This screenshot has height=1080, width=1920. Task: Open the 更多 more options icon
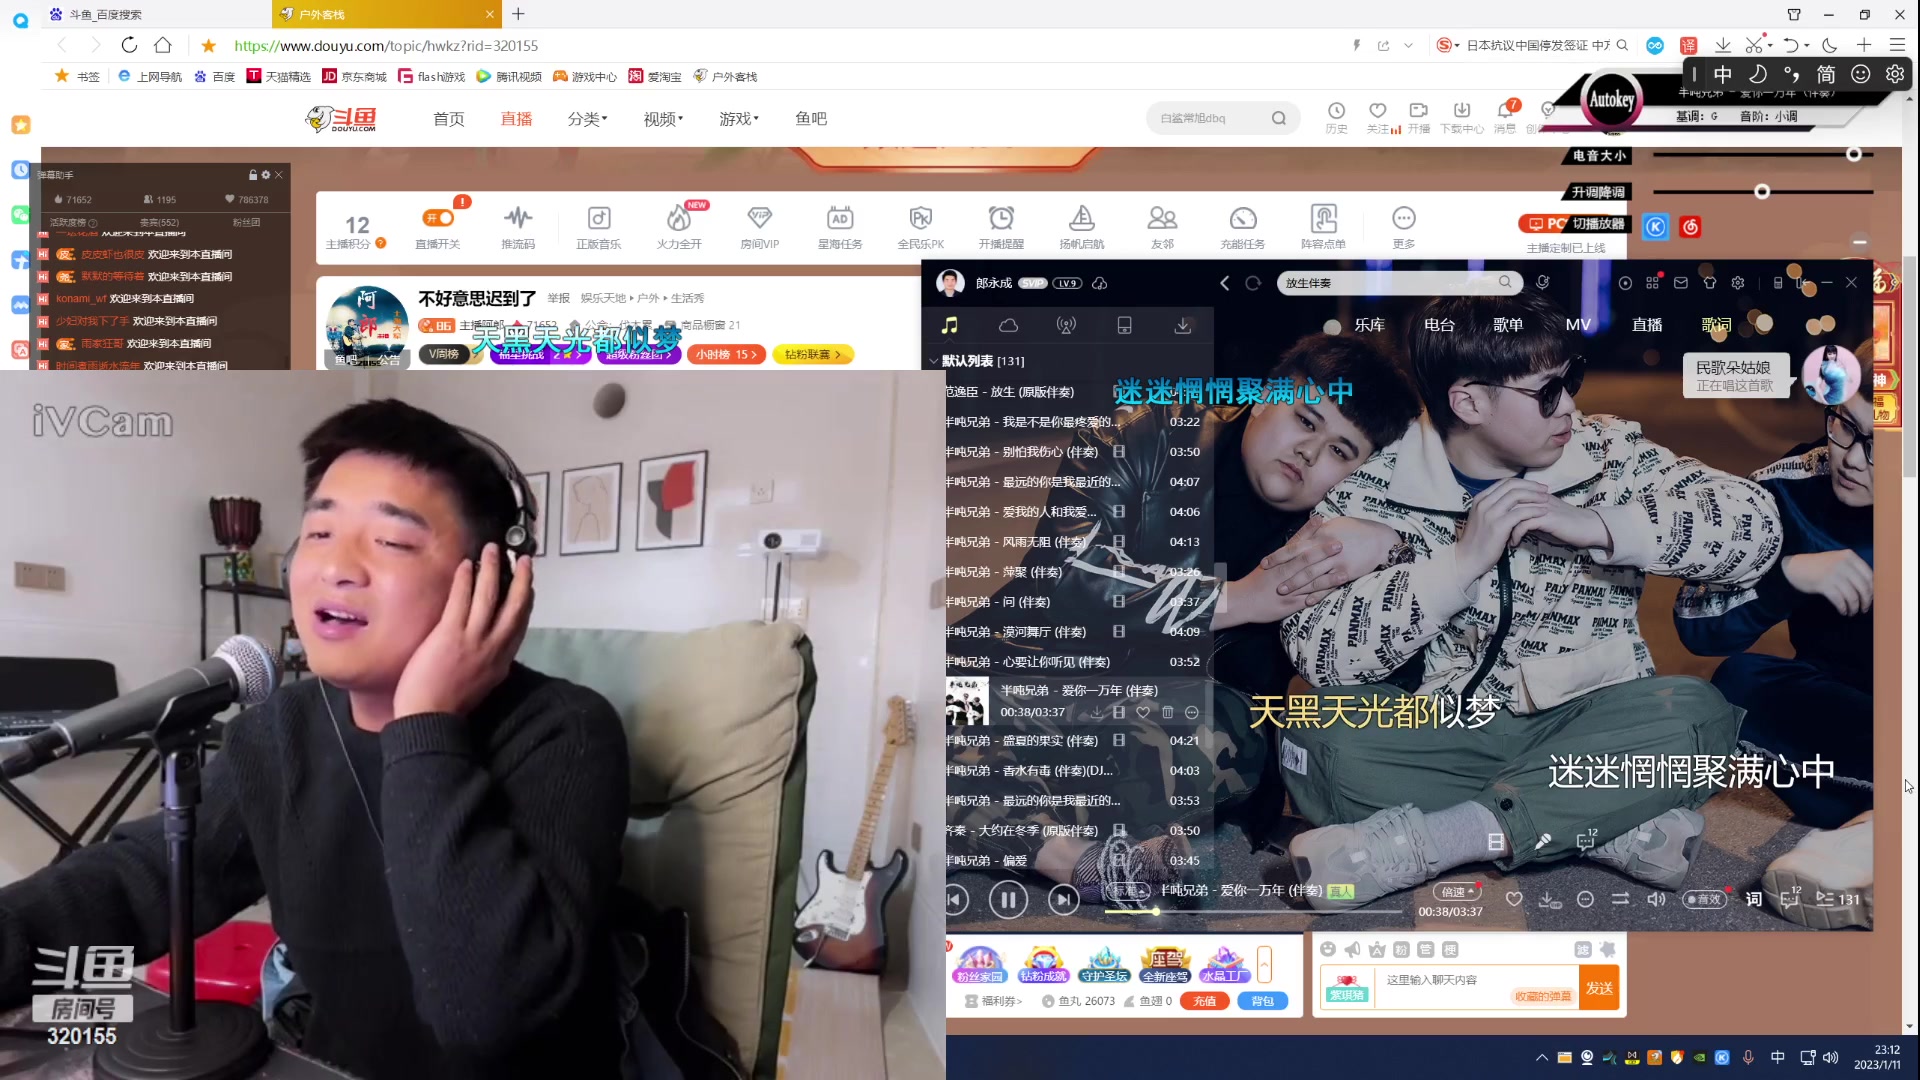click(1404, 218)
